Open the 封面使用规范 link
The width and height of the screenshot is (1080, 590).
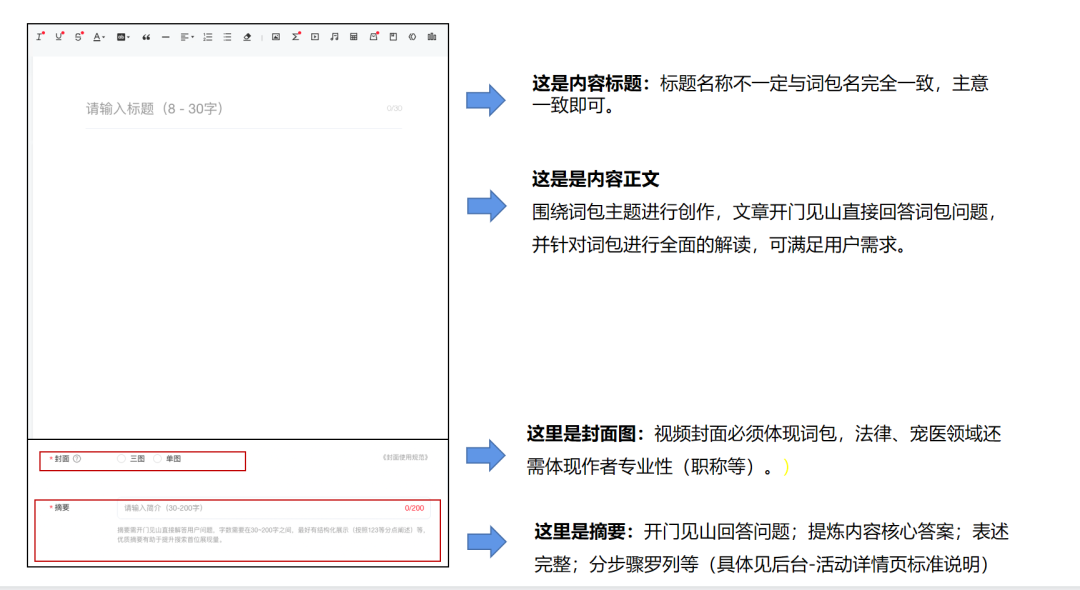[404, 457]
